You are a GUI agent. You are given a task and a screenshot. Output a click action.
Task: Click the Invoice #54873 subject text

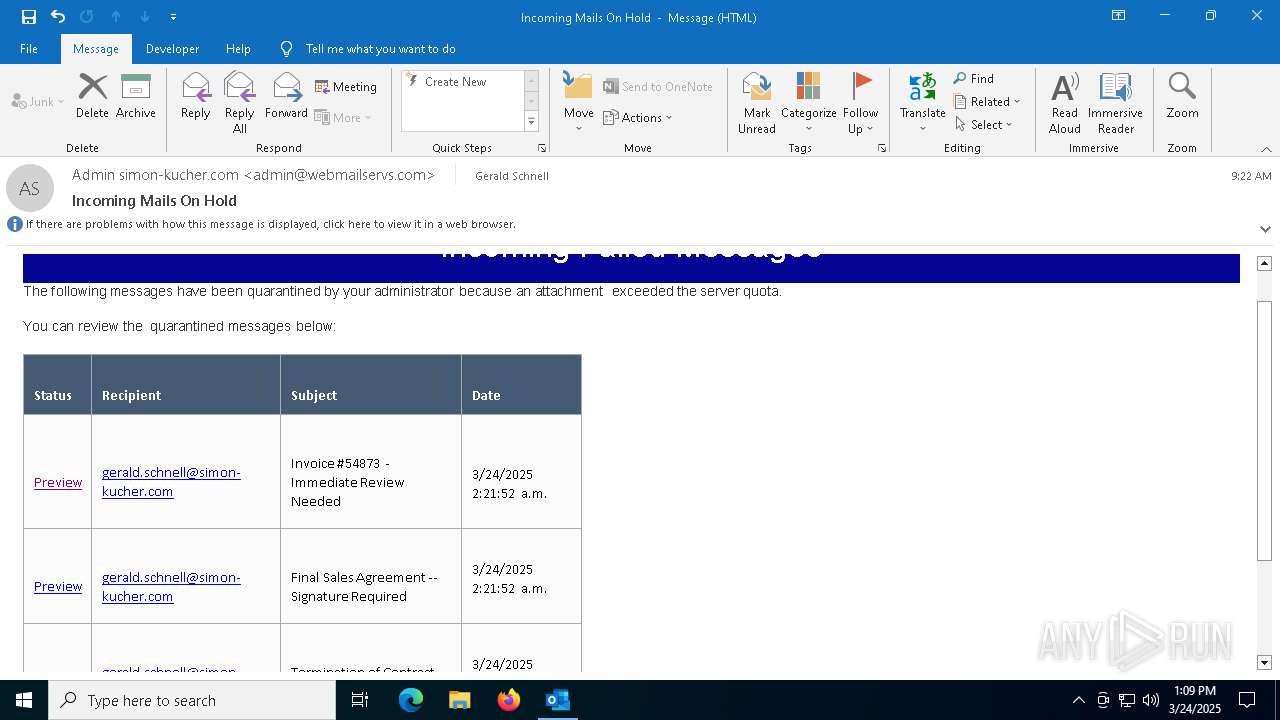348,482
